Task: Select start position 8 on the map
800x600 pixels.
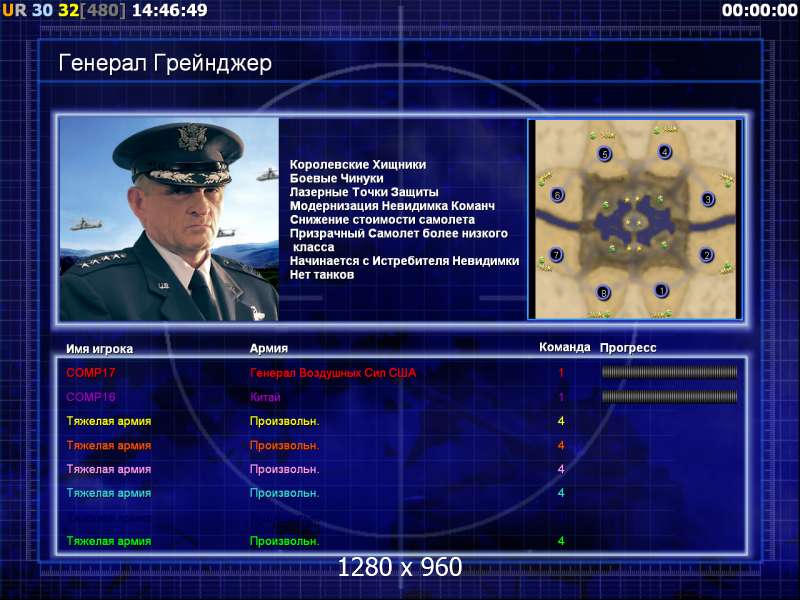Action: pyautogui.click(x=604, y=293)
